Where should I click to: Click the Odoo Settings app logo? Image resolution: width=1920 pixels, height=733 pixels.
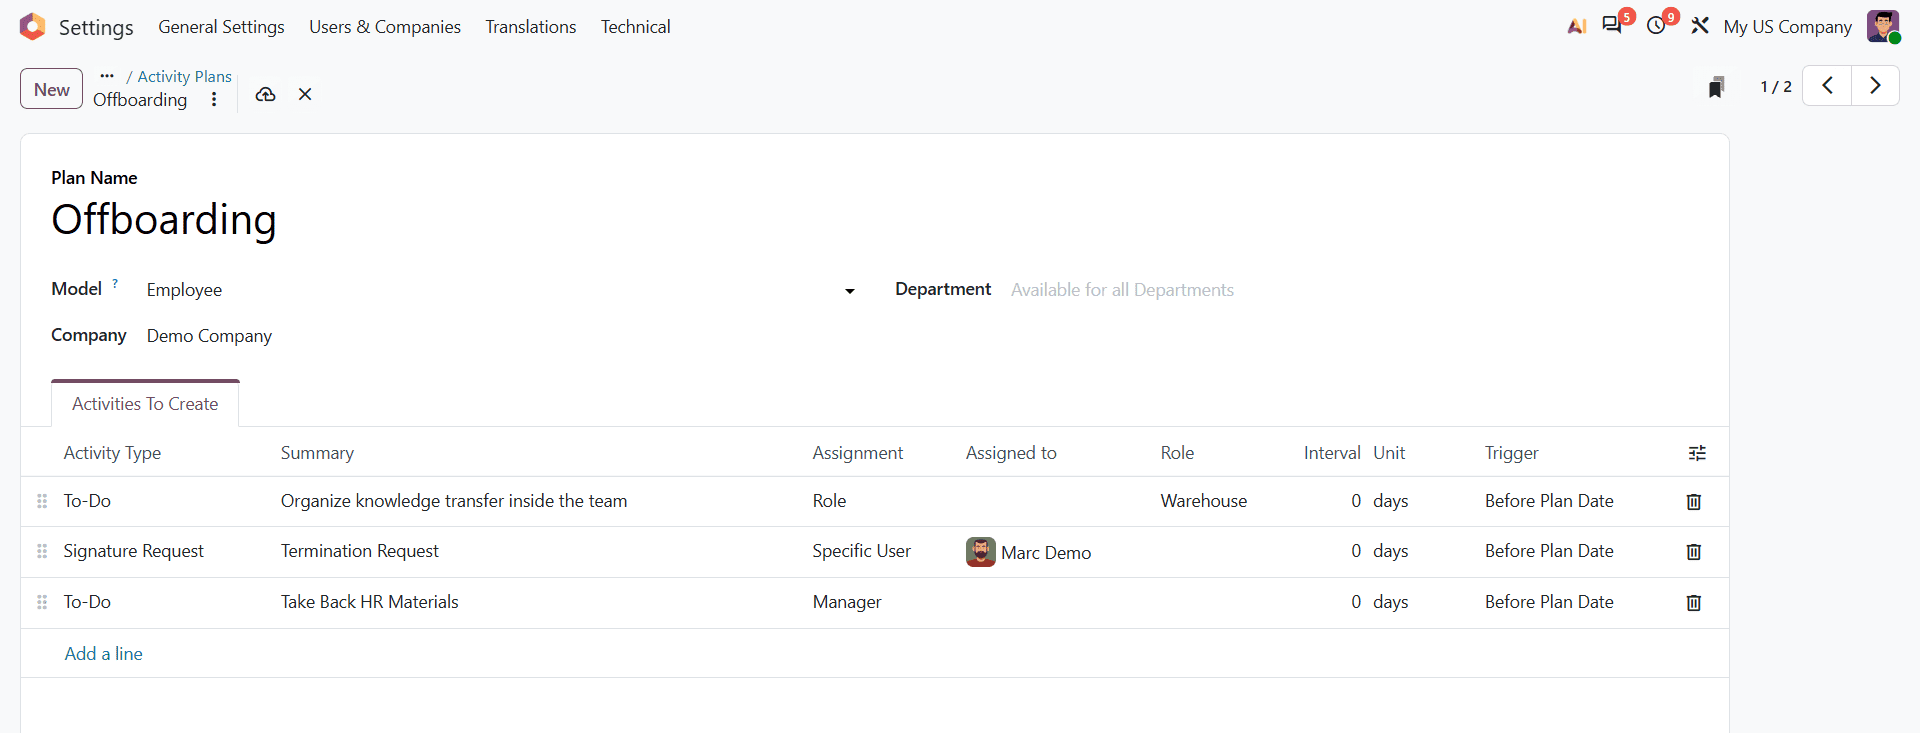pyautogui.click(x=33, y=27)
